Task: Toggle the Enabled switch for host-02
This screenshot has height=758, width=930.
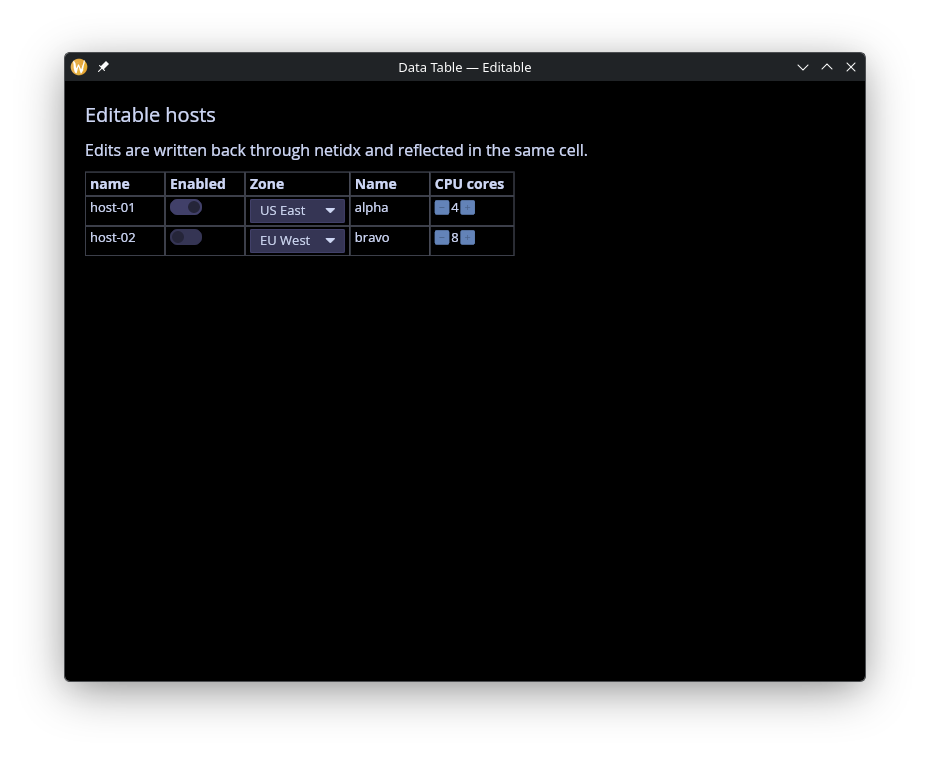Action: click(186, 237)
